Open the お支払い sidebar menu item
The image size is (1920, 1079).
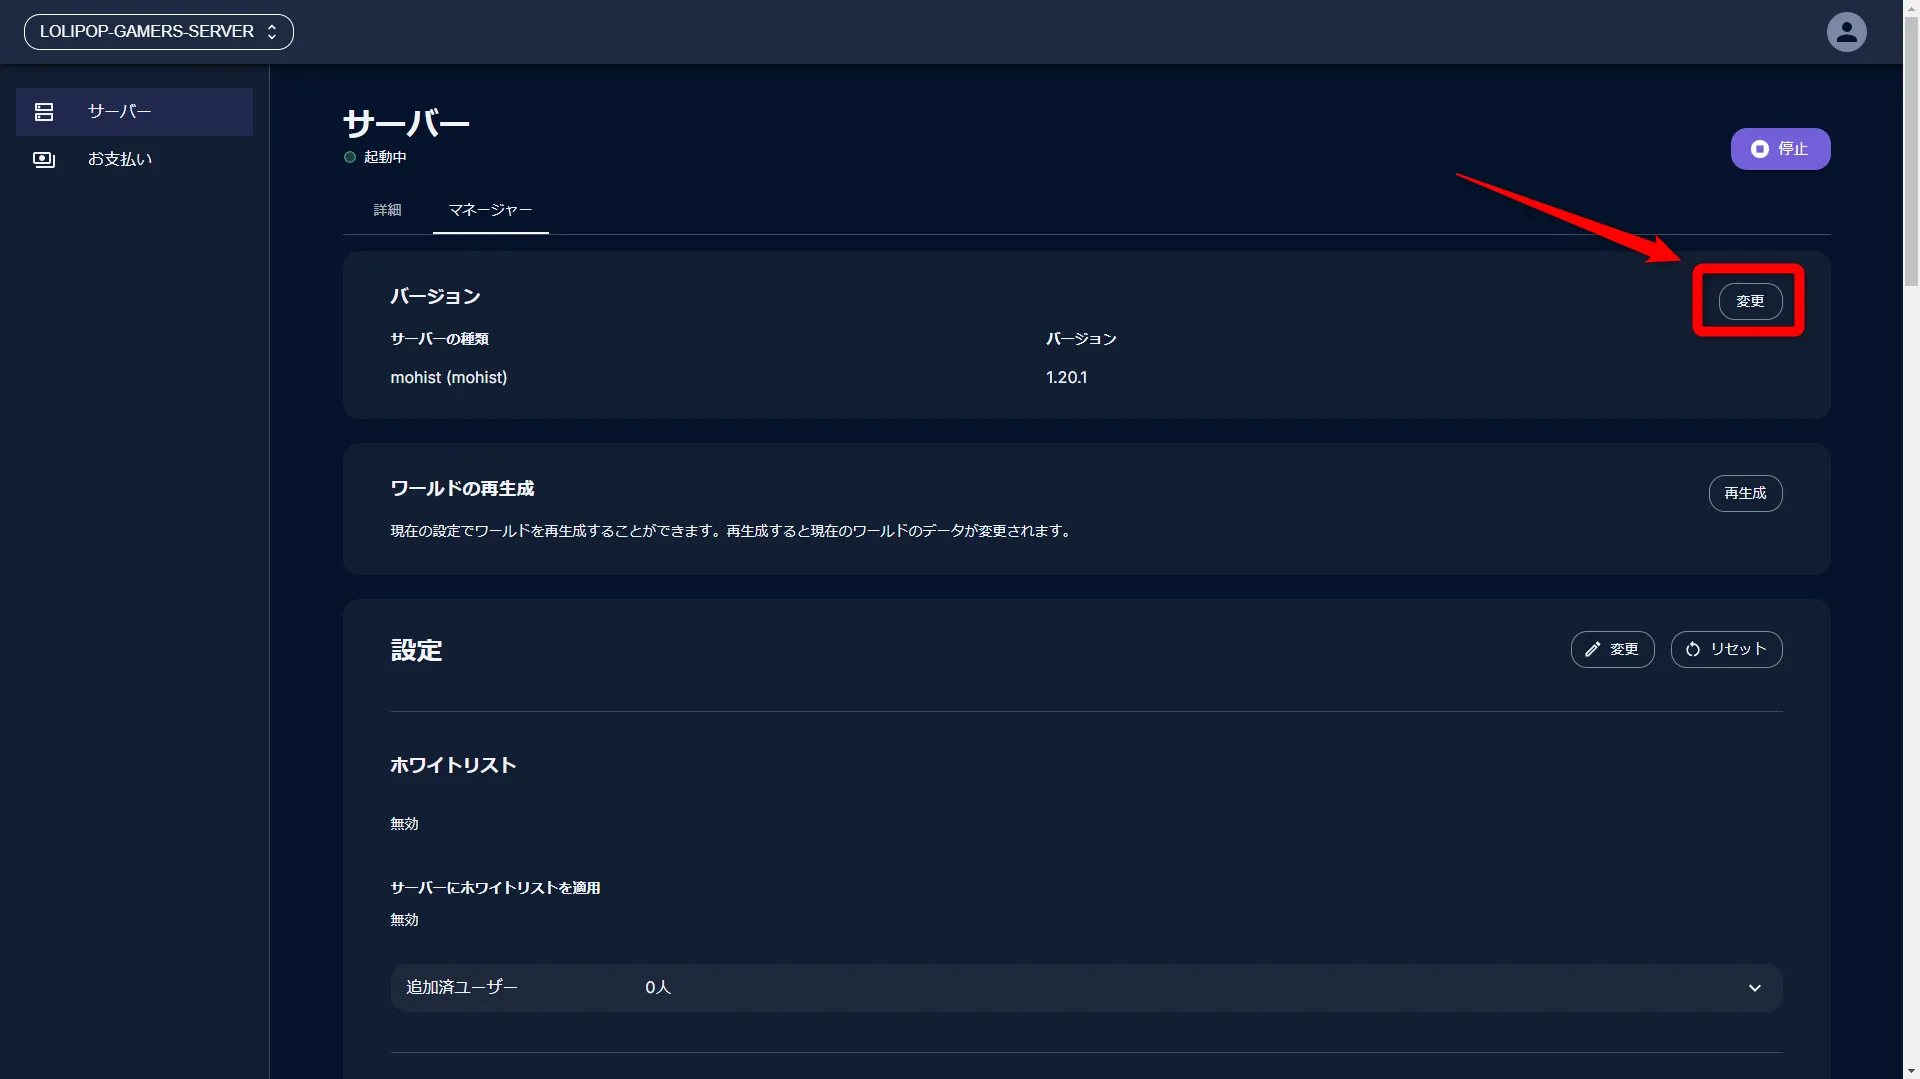[134, 160]
